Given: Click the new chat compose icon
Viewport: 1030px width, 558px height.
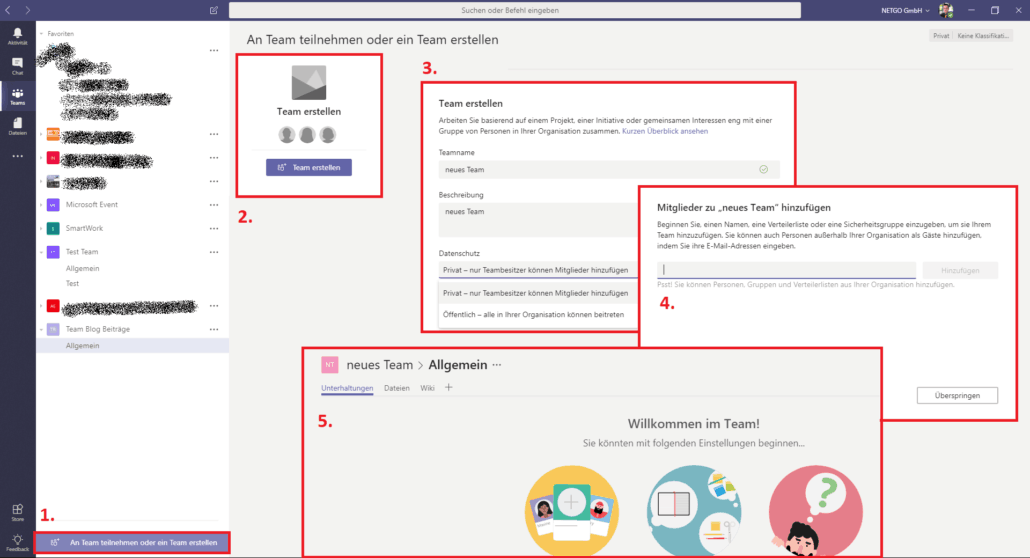Looking at the screenshot, I should (213, 10).
